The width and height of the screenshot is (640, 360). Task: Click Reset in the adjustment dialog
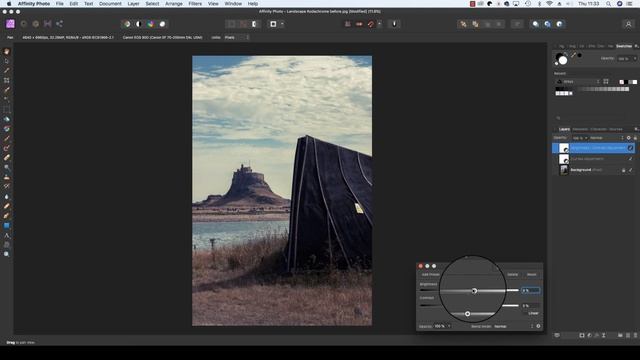(x=531, y=275)
